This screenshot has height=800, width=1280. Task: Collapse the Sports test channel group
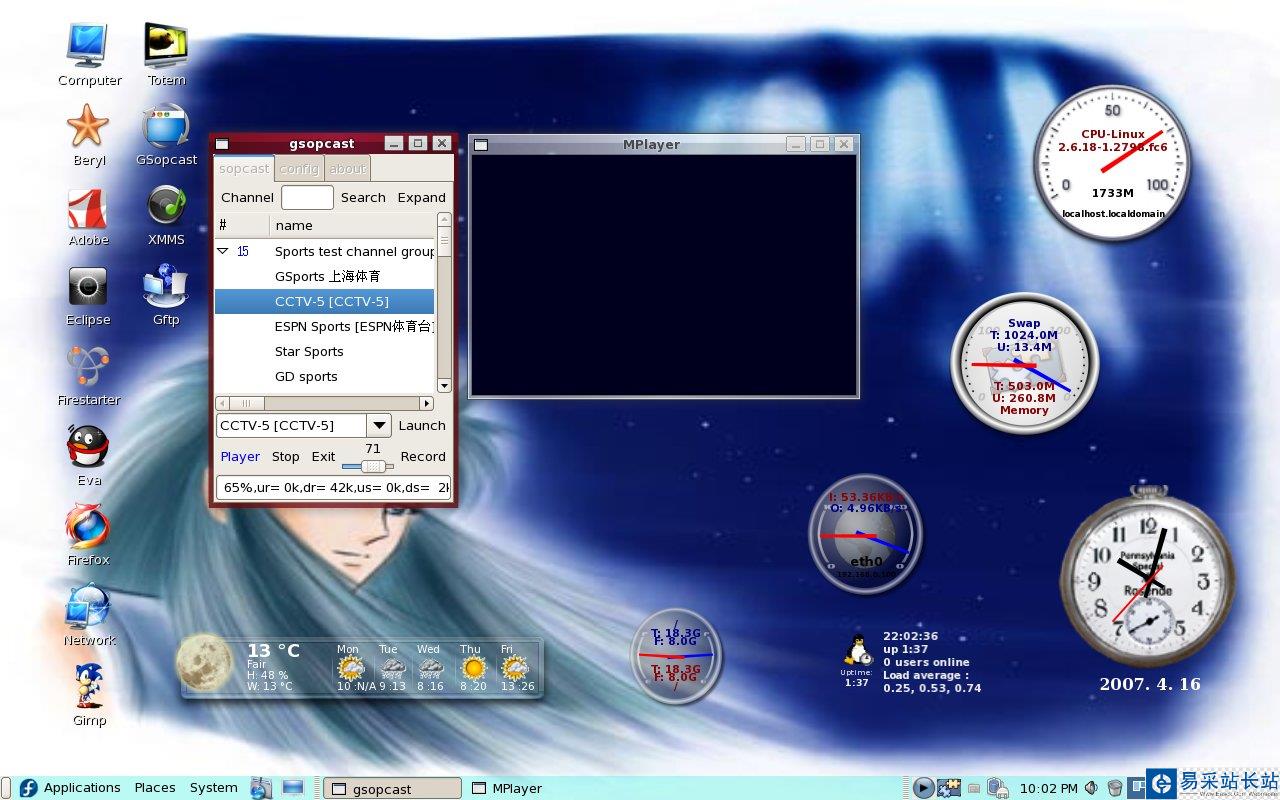coord(223,251)
